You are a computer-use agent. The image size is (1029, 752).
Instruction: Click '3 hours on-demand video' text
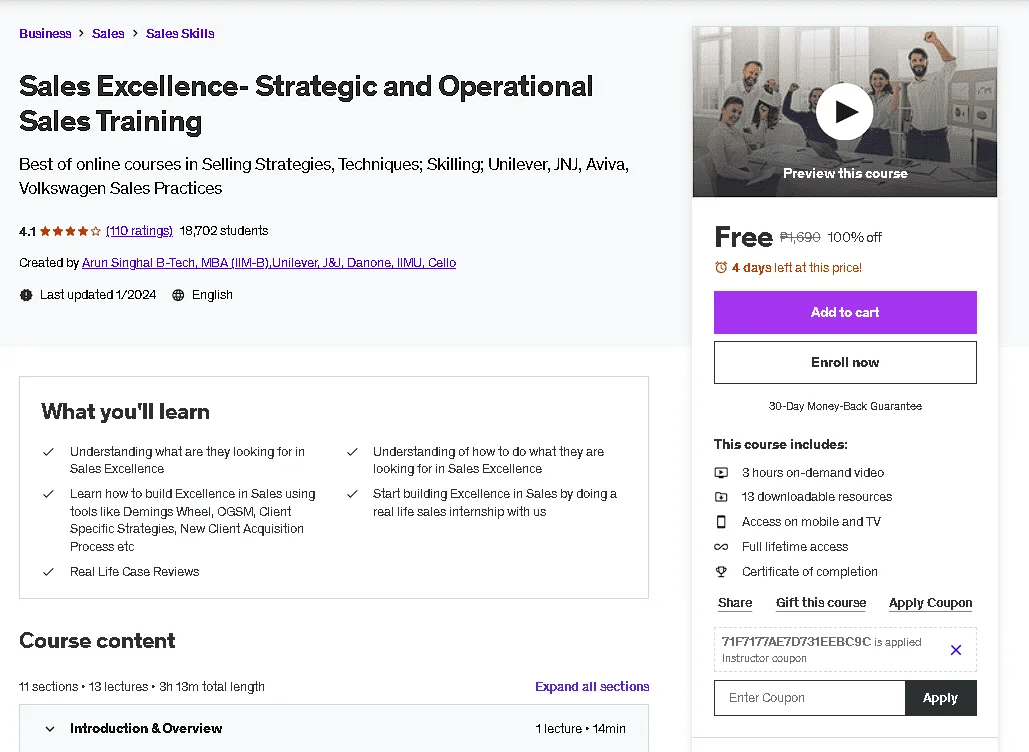pos(813,472)
